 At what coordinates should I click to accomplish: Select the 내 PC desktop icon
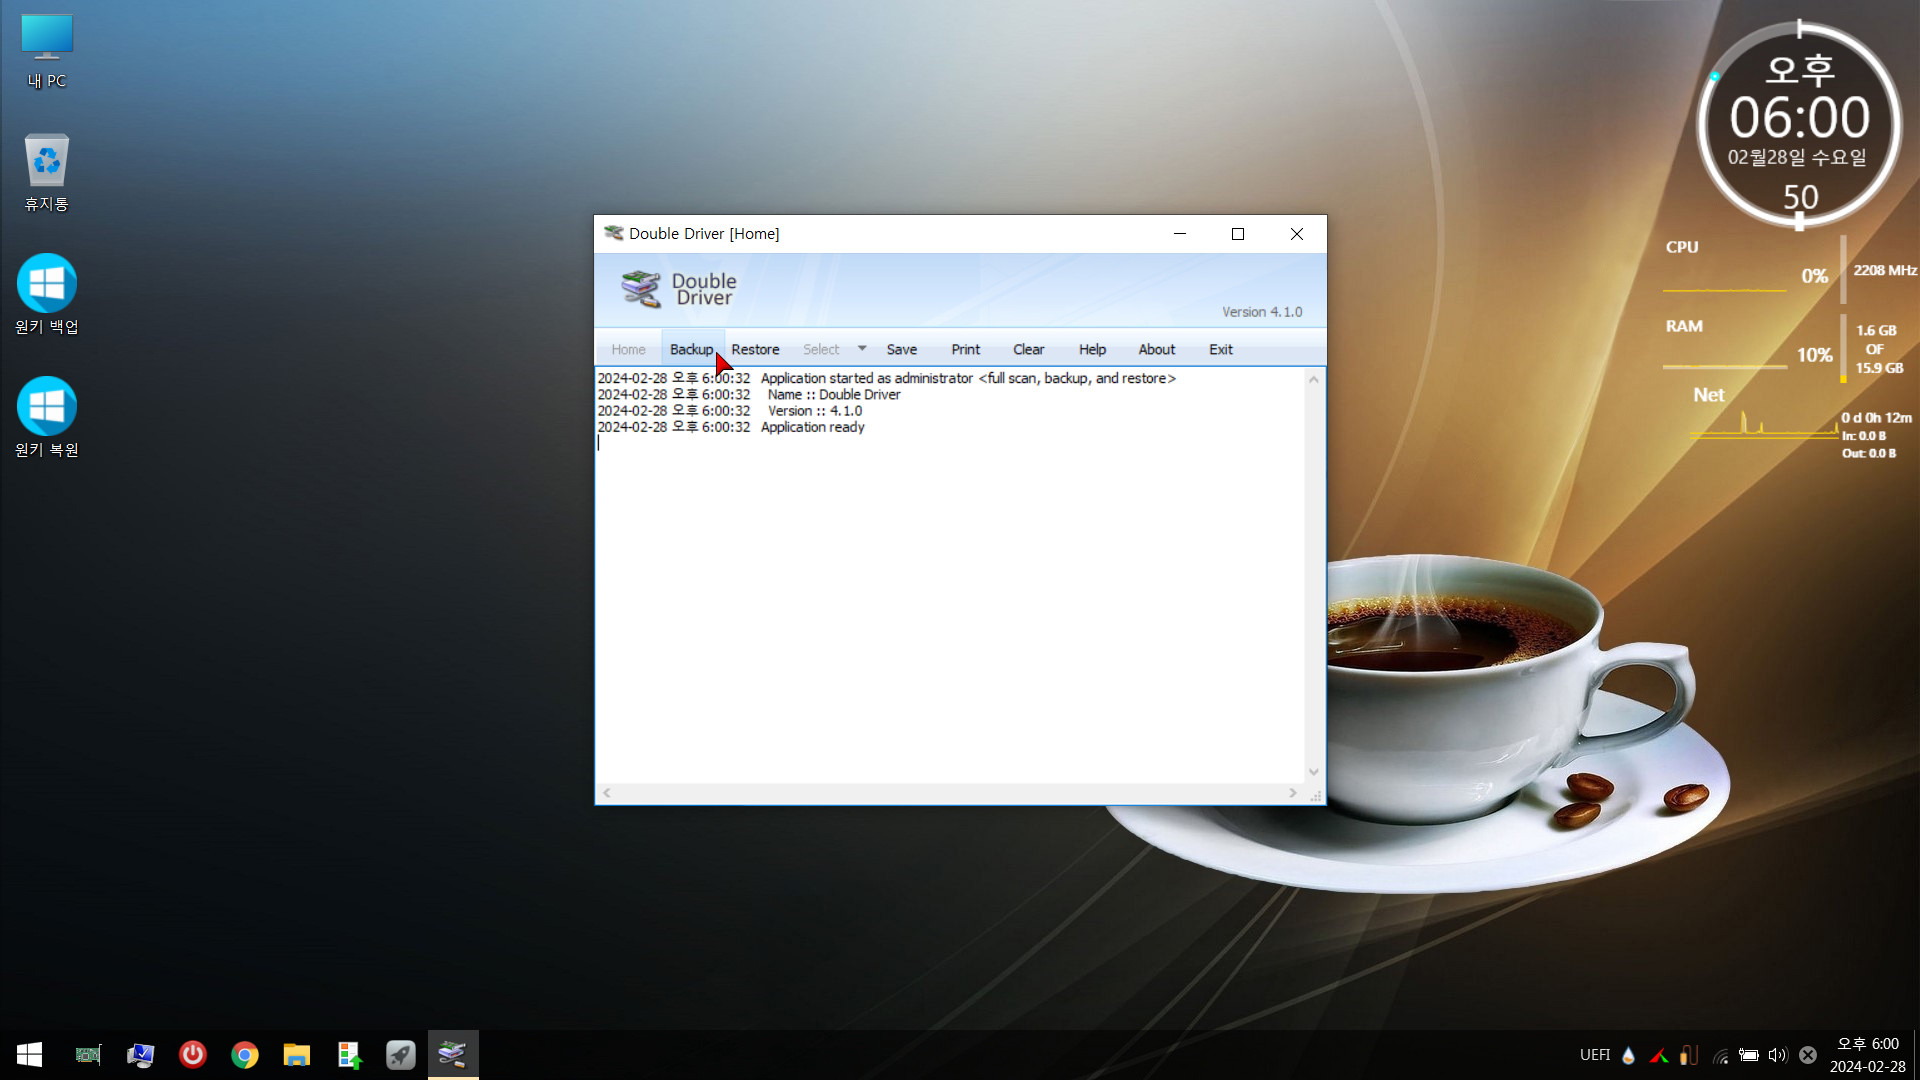pos(47,52)
